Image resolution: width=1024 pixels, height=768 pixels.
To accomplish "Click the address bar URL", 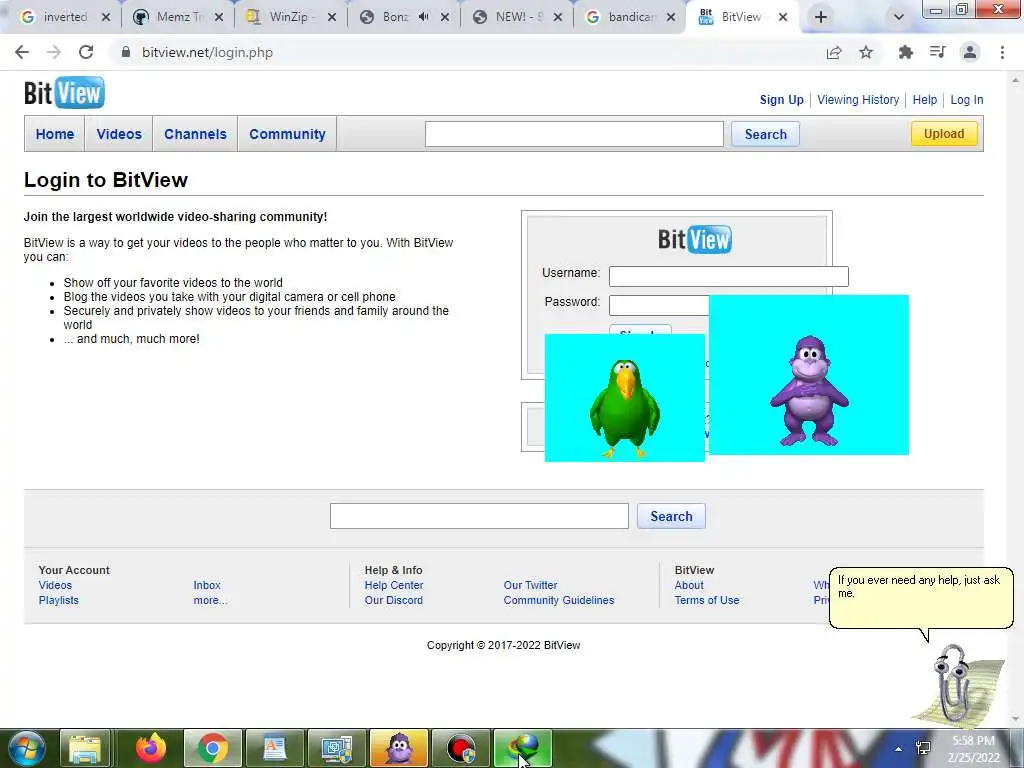I will click(208, 52).
